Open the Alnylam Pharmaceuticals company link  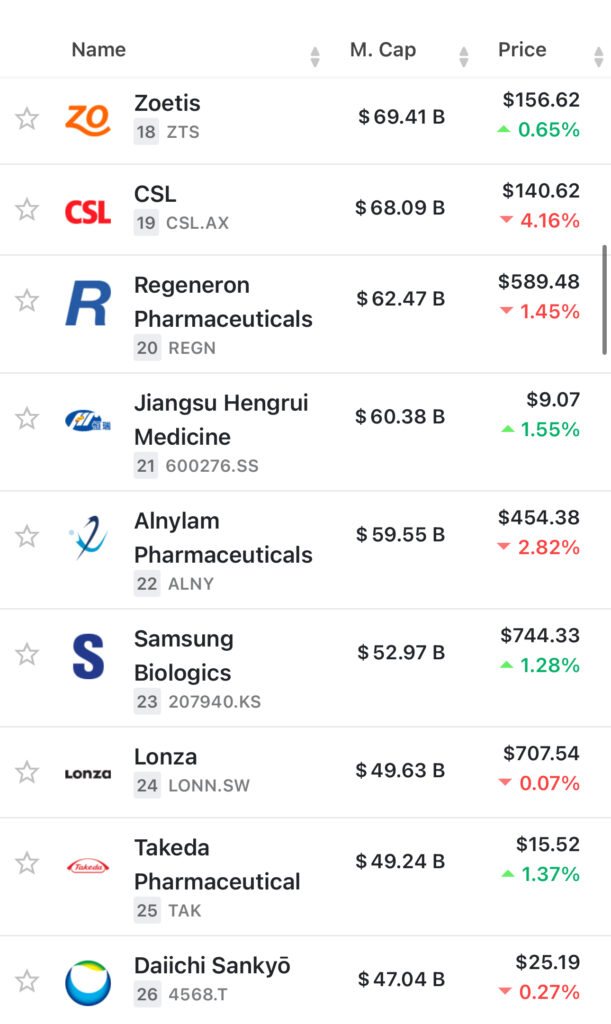point(223,538)
